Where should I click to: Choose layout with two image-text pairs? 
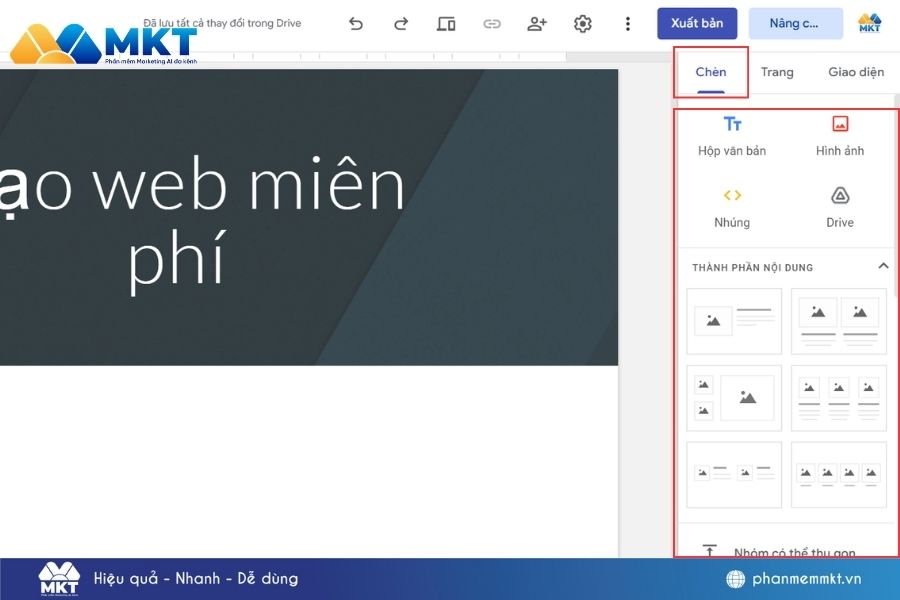pyautogui.click(x=734, y=474)
